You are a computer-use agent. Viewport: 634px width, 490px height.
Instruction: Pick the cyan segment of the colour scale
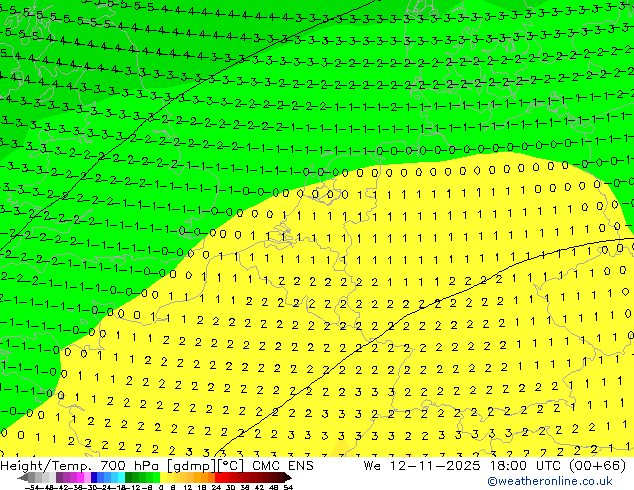point(121,477)
